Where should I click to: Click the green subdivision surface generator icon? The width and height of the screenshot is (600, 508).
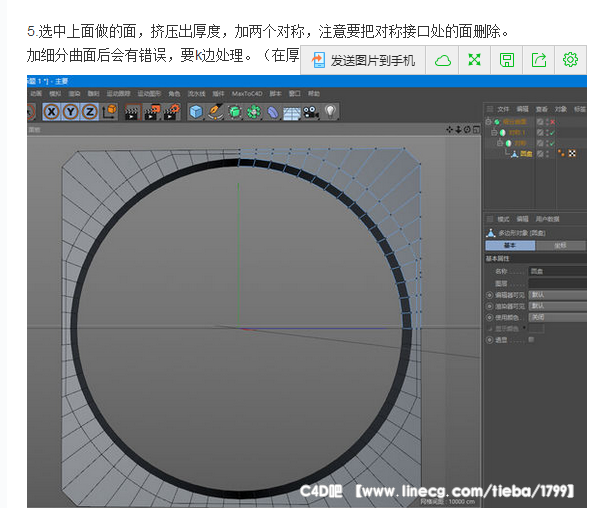click(235, 112)
